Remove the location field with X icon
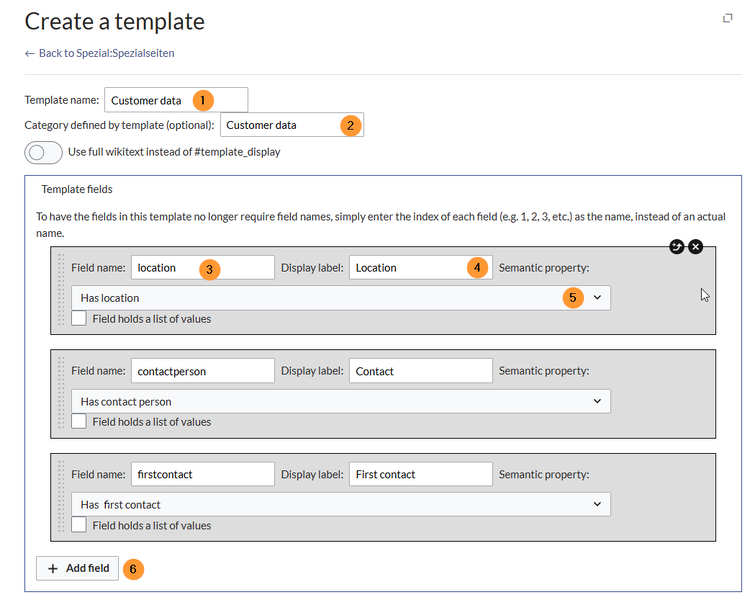This screenshot has width=755, height=600. pyautogui.click(x=696, y=247)
